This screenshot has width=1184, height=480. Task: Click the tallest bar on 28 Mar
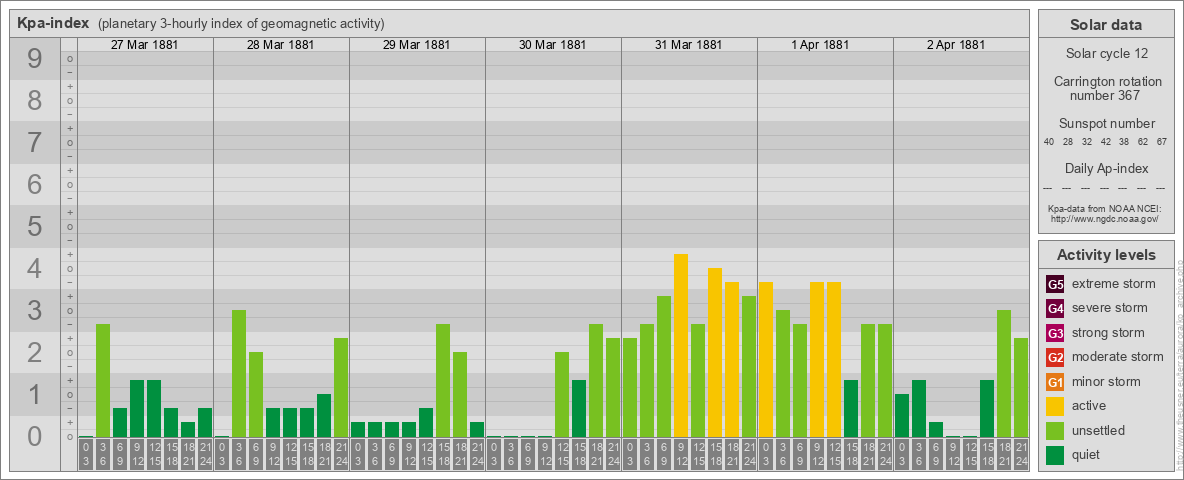pos(239,373)
